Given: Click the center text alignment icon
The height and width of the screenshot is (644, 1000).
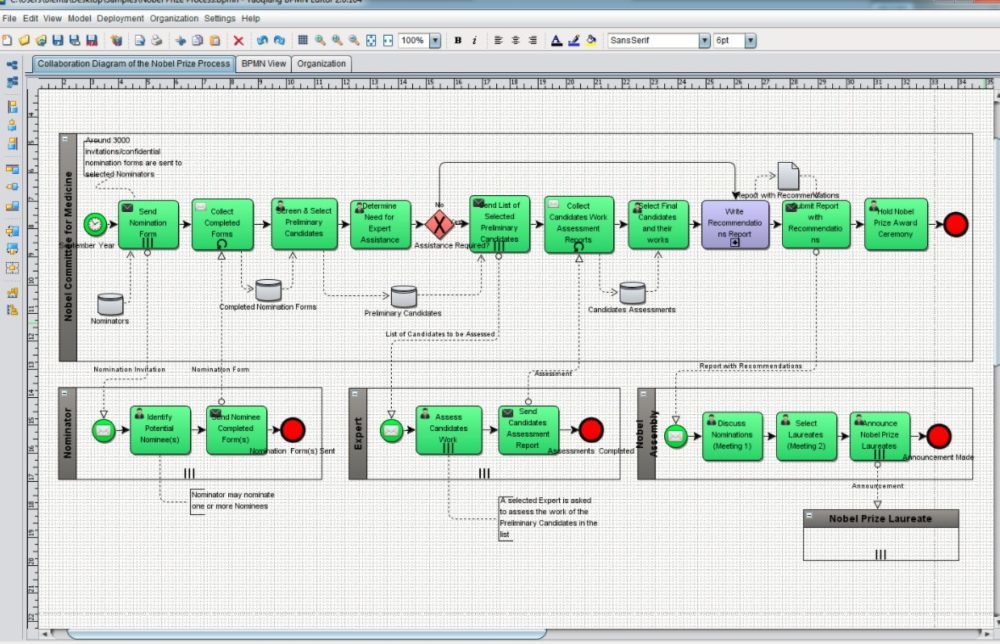Looking at the screenshot, I should pos(516,41).
